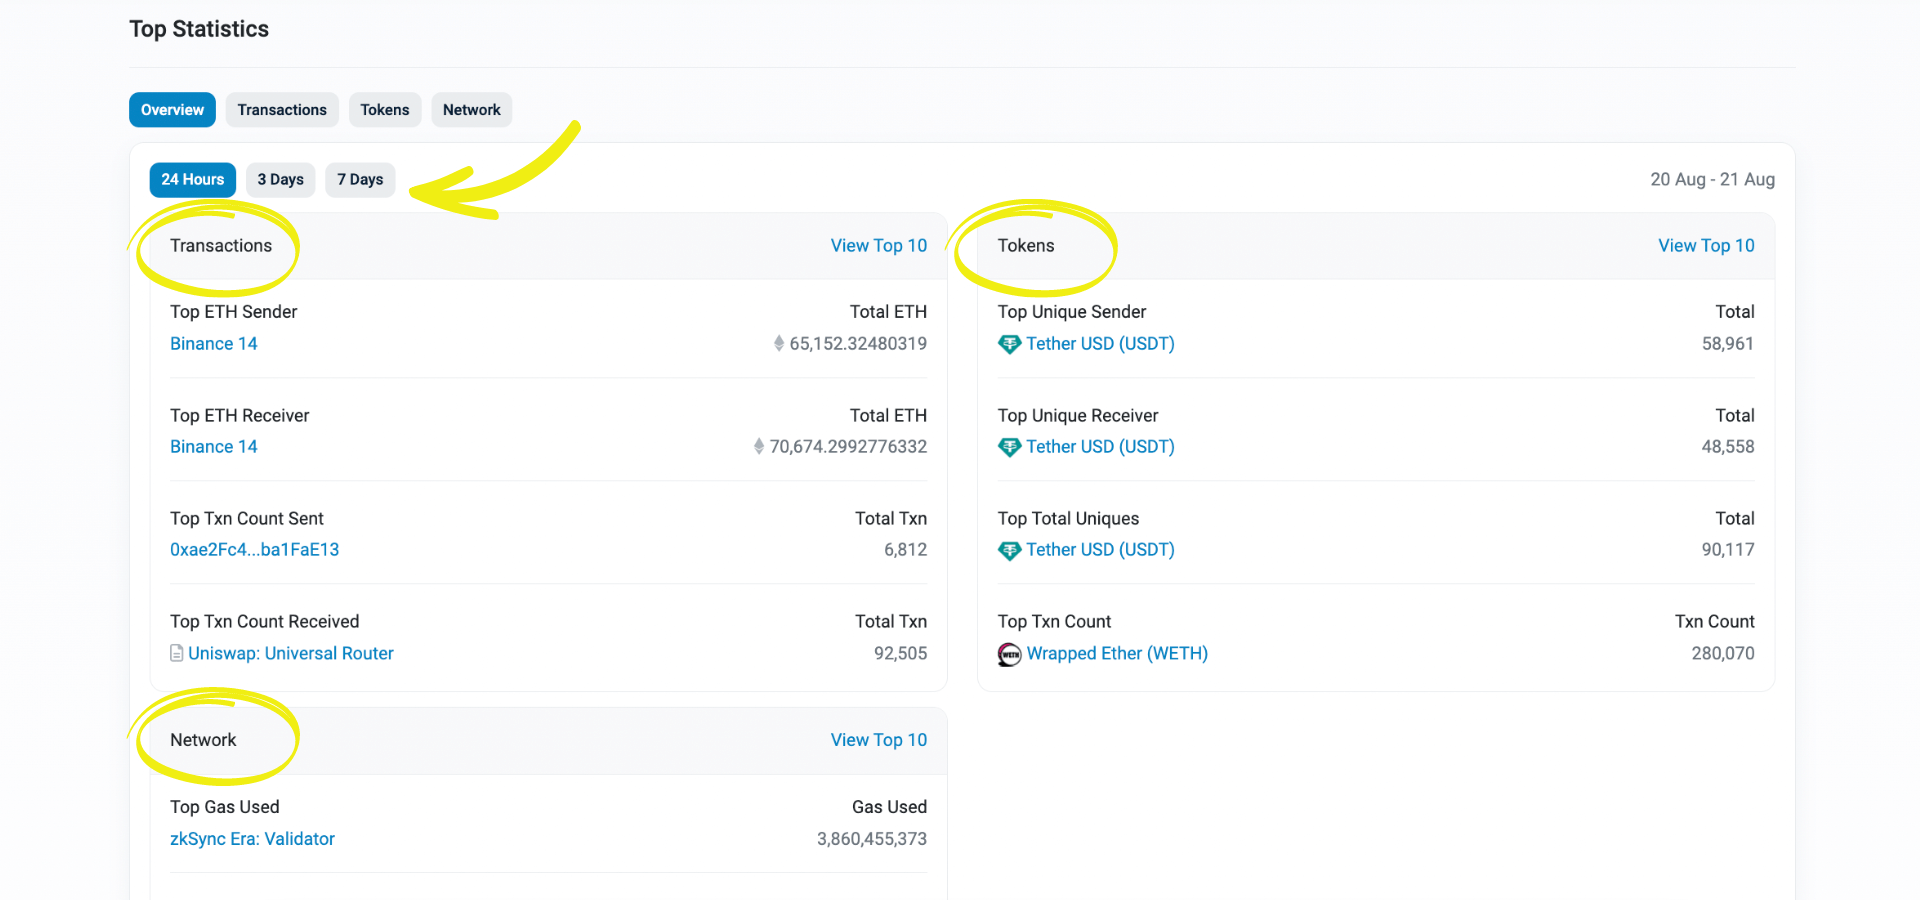This screenshot has height=900, width=1920.
Task: Open address 0xae2Fc4...ba1FaE13
Action: tap(254, 550)
